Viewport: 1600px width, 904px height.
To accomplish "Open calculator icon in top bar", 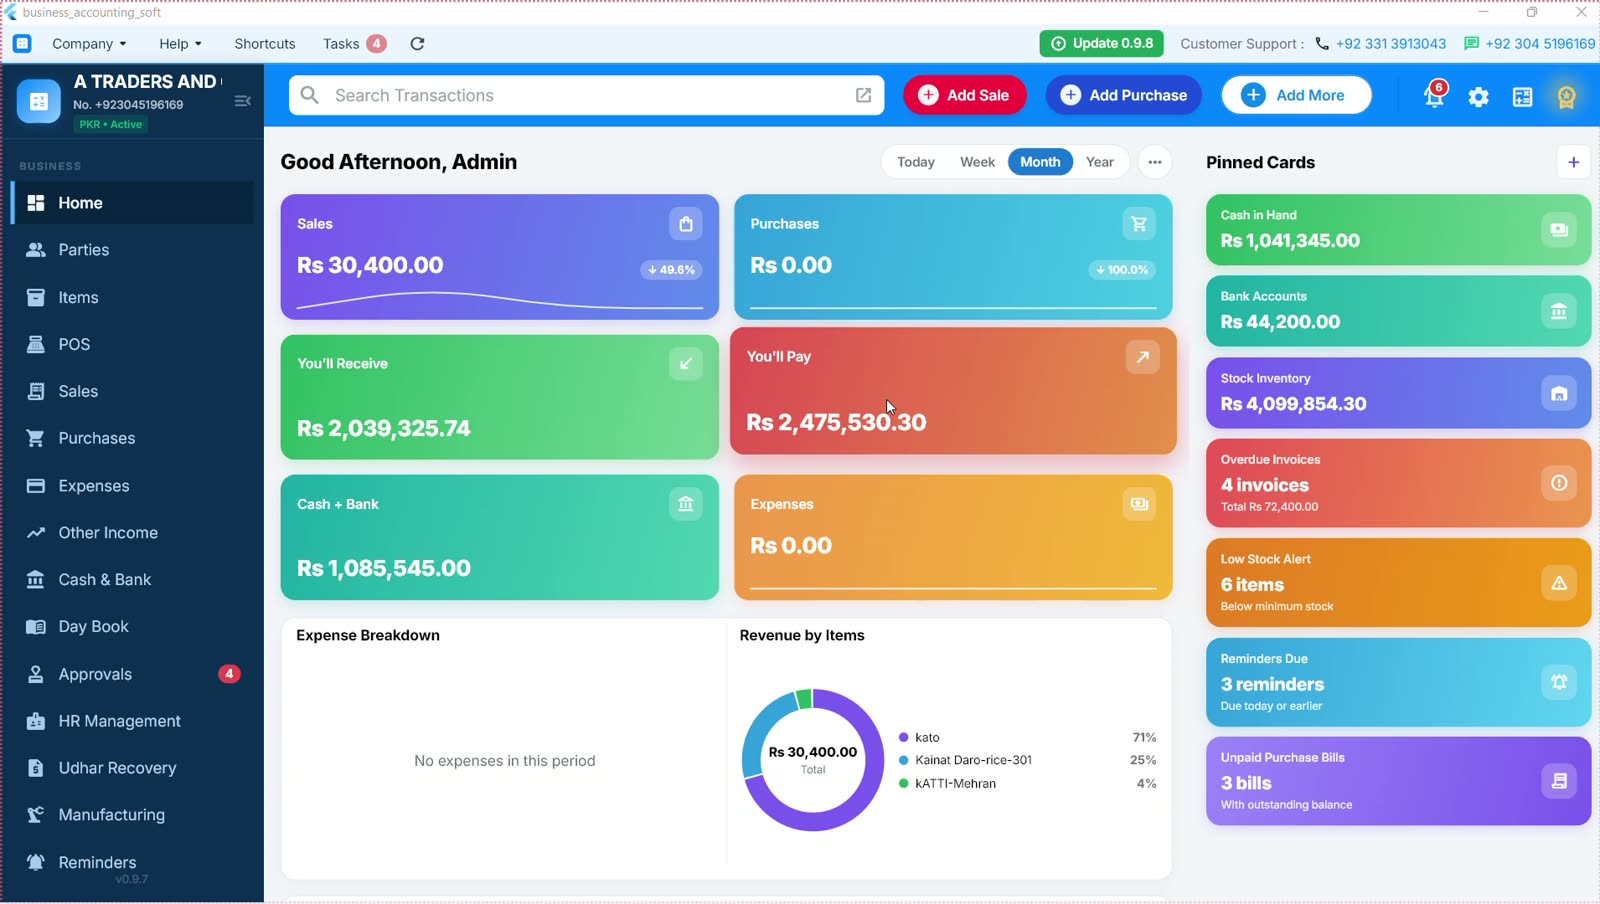I will point(1523,97).
